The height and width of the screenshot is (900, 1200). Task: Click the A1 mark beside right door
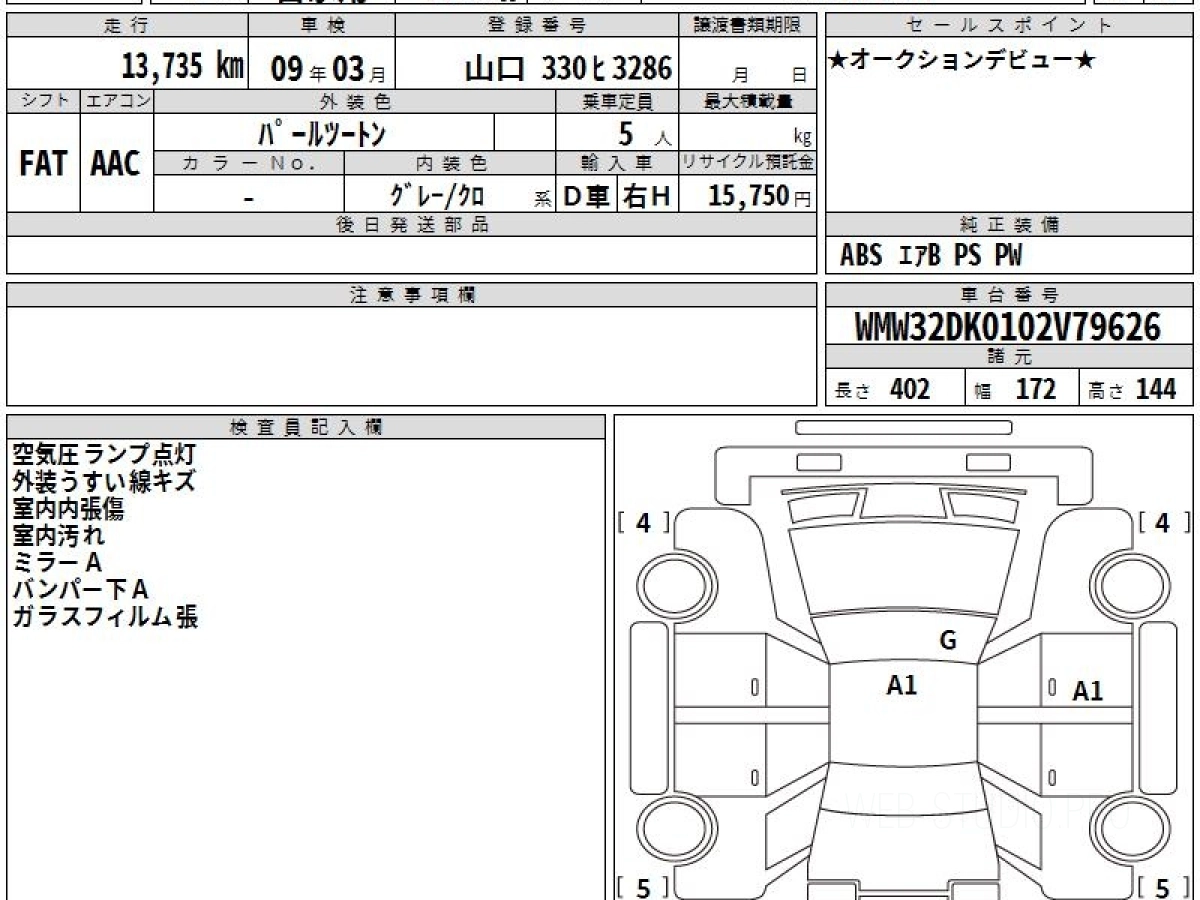(1088, 691)
